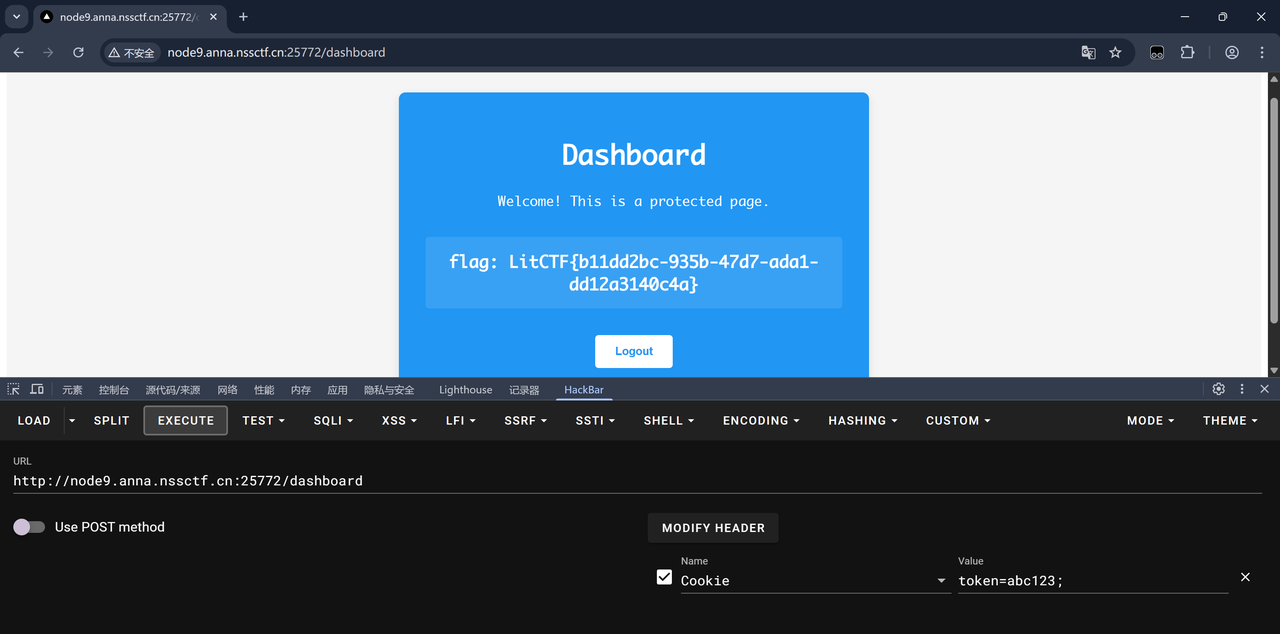Close the node9.anna.nssctf.cn tab
The width and height of the screenshot is (1280, 634).
tap(213, 17)
